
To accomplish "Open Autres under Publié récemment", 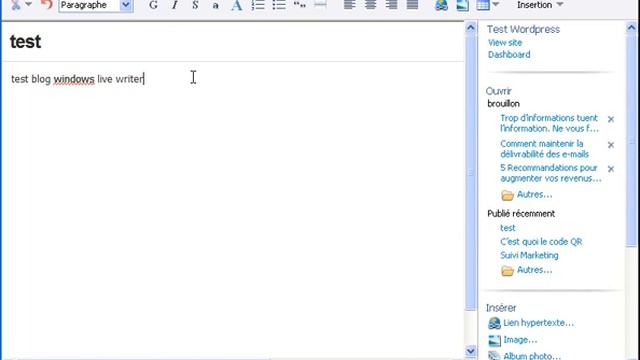I will (534, 270).
